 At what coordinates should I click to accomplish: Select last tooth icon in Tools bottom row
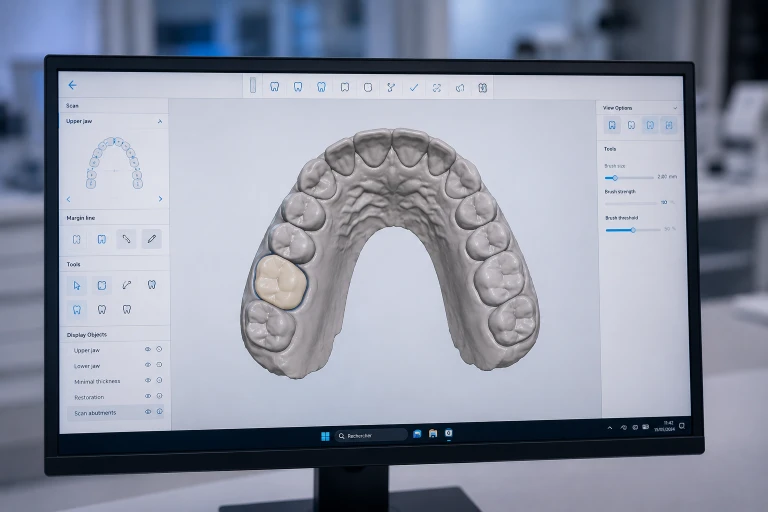pos(127,309)
